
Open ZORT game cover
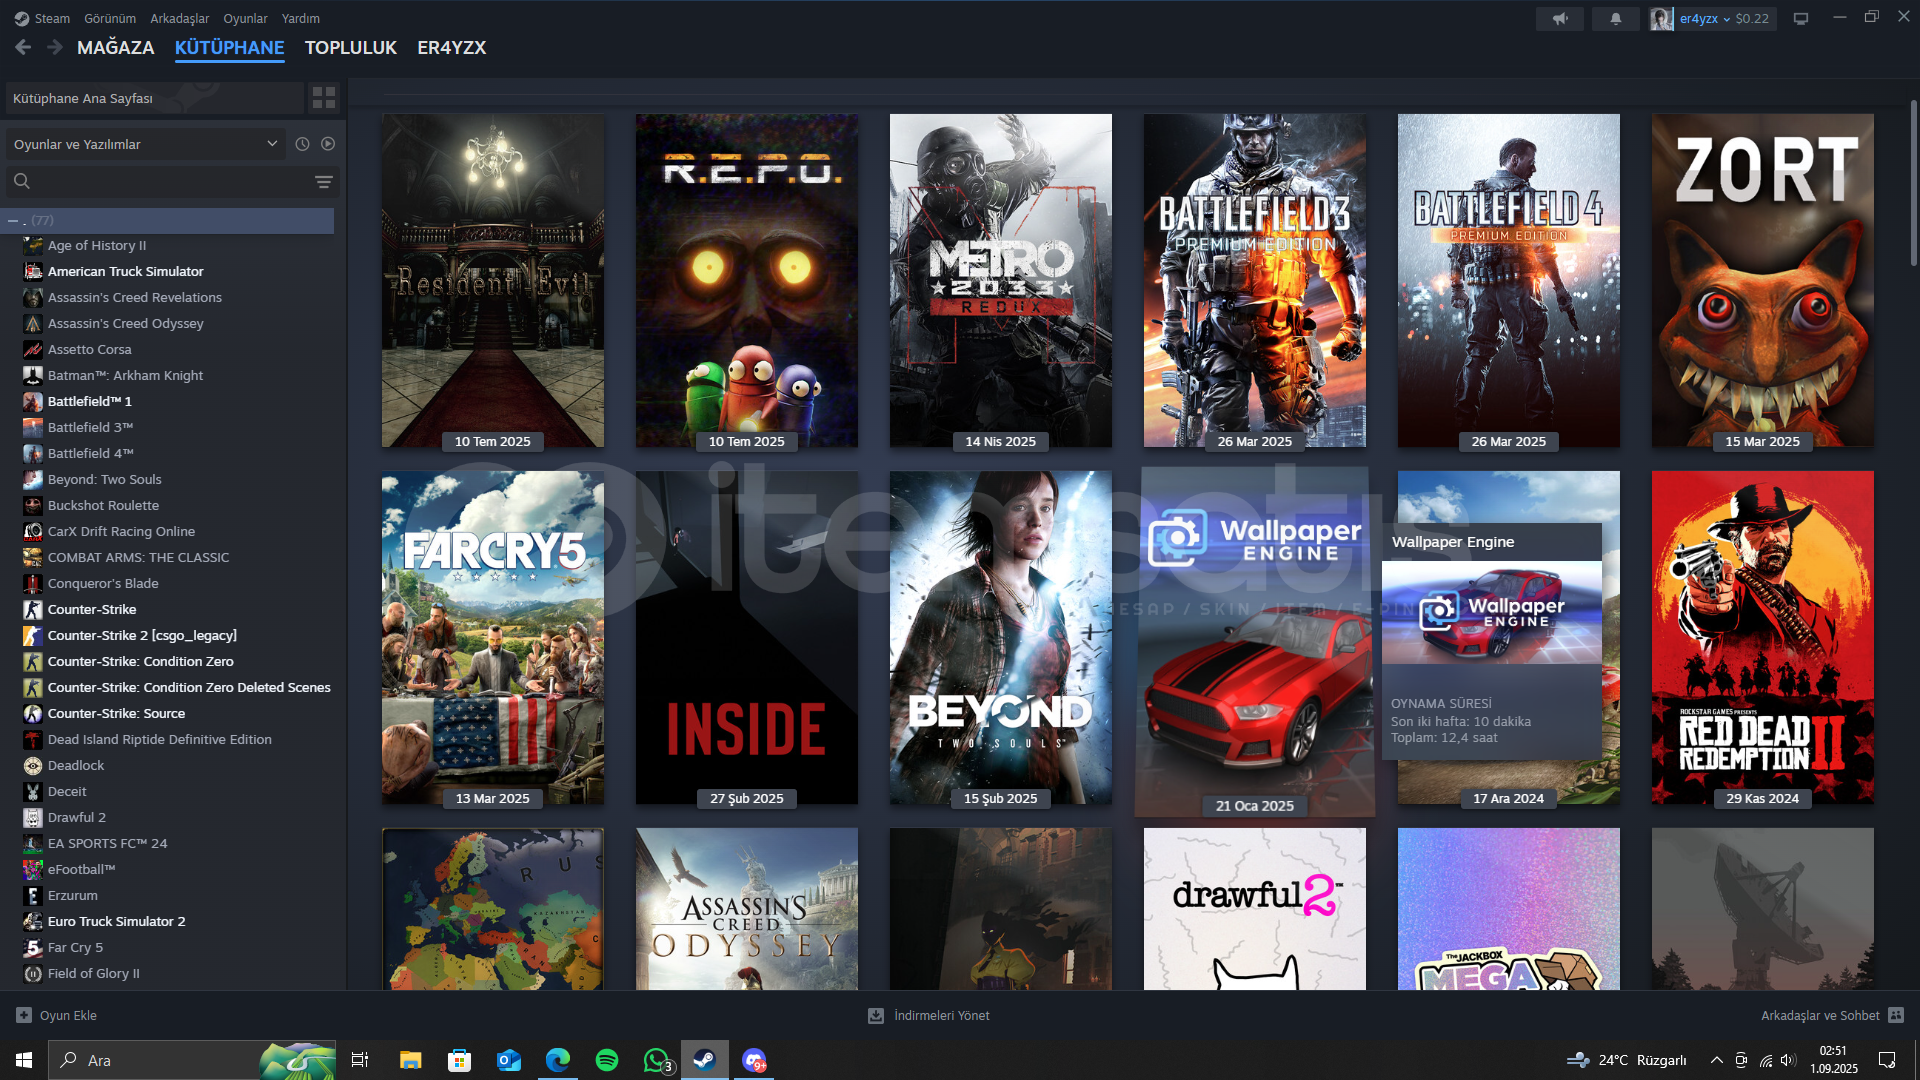click(x=1762, y=280)
